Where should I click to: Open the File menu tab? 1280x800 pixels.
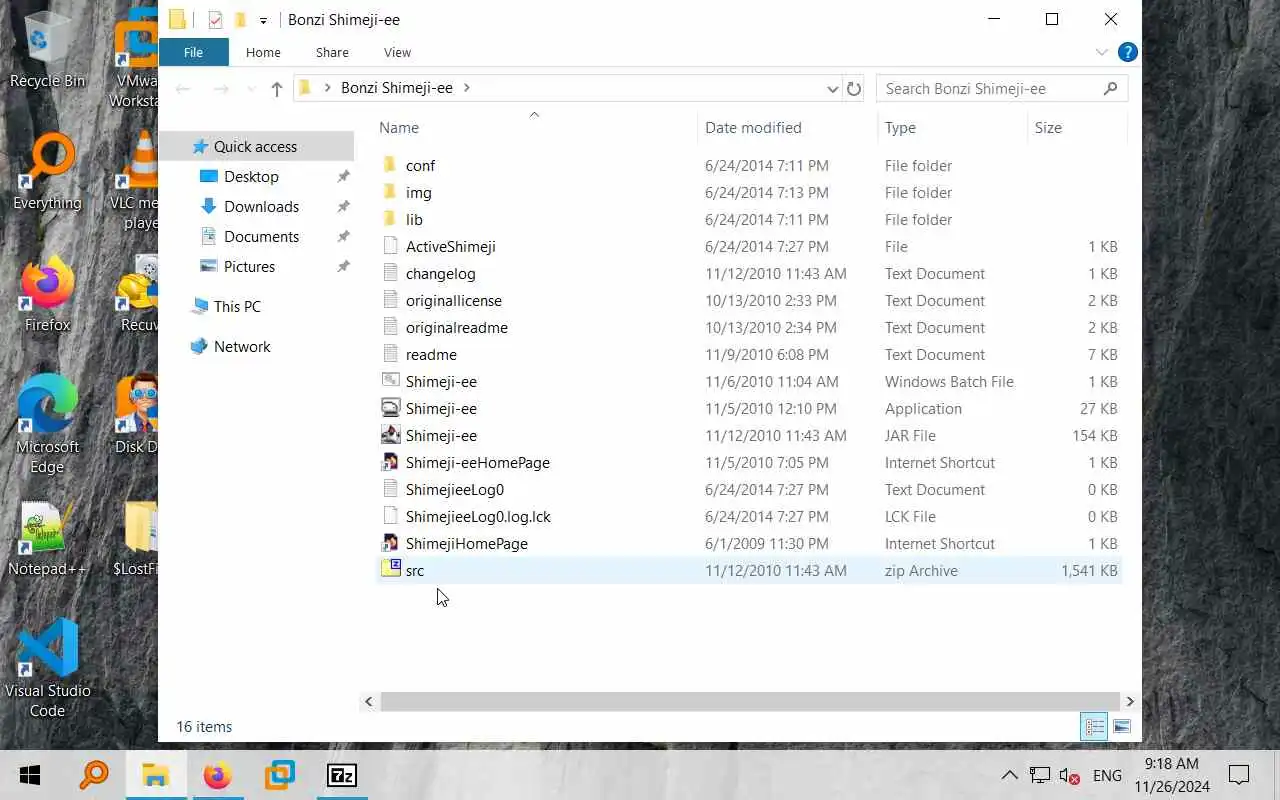click(193, 52)
